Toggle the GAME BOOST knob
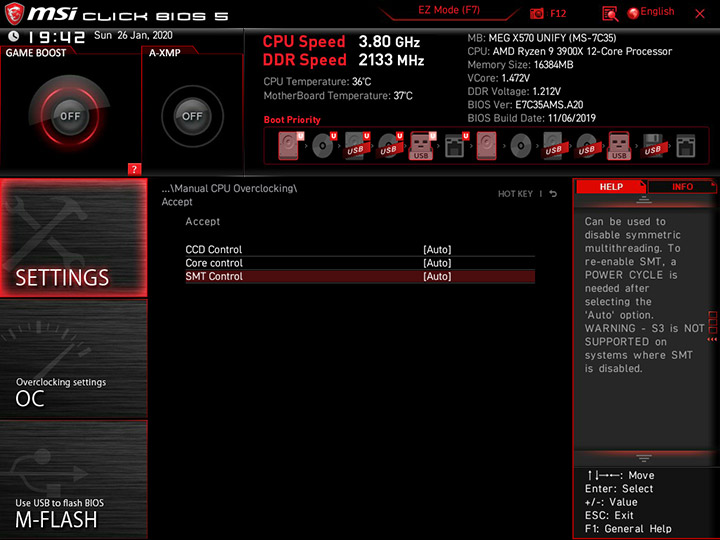 pyautogui.click(x=70, y=116)
